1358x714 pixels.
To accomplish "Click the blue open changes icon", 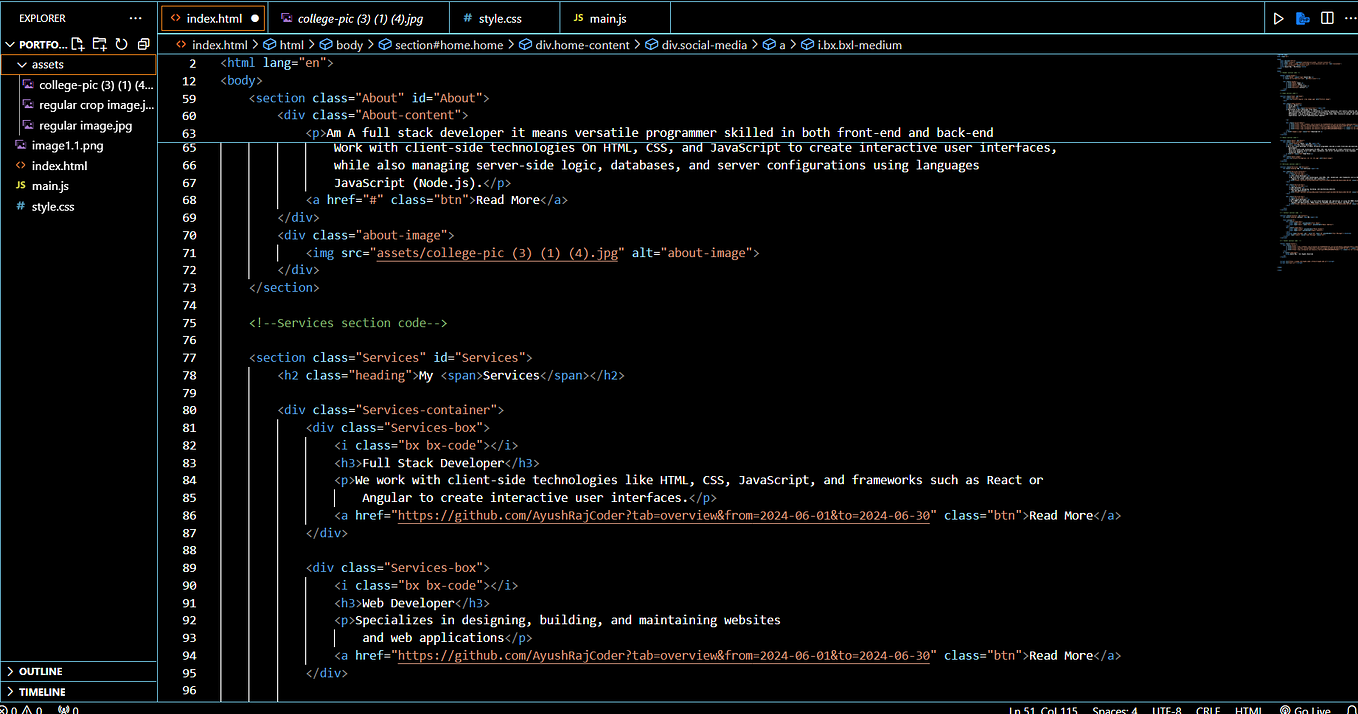I will tap(1303, 18).
